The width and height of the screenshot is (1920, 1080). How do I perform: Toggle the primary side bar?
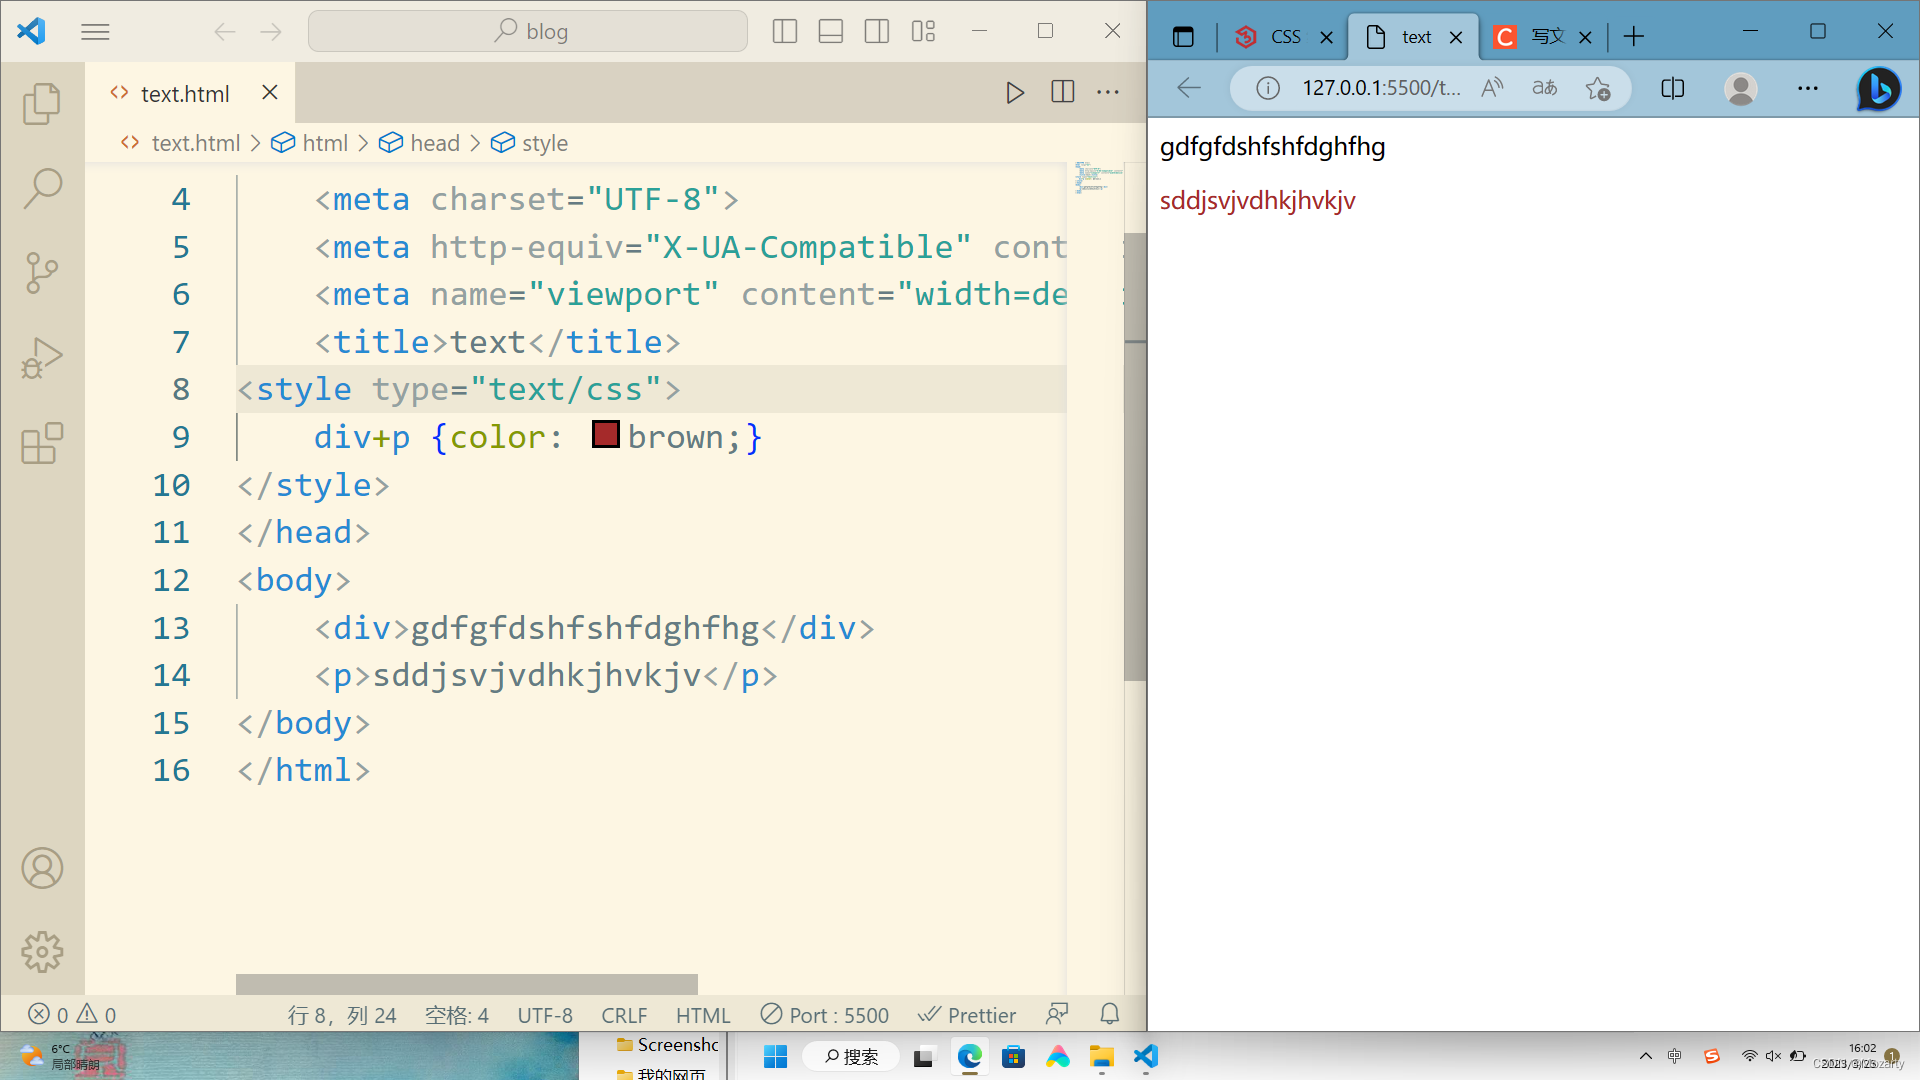coord(785,31)
